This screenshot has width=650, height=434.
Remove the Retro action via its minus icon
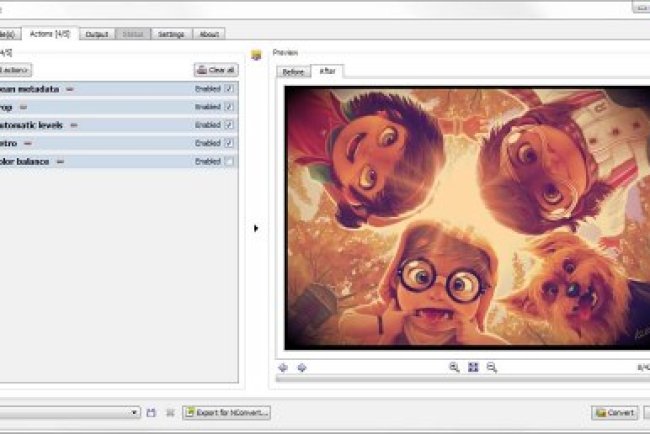click(x=28, y=143)
